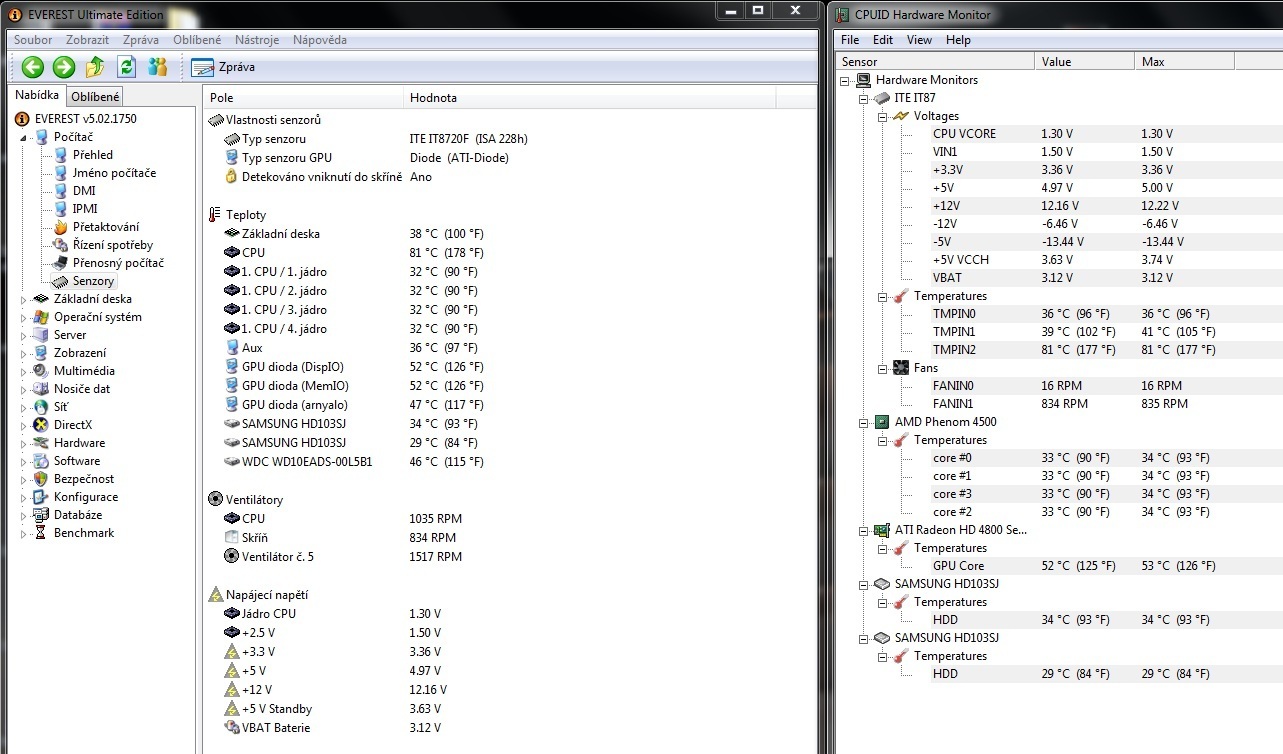Click the Pole column header
This screenshot has width=1283, height=754.
click(303, 98)
